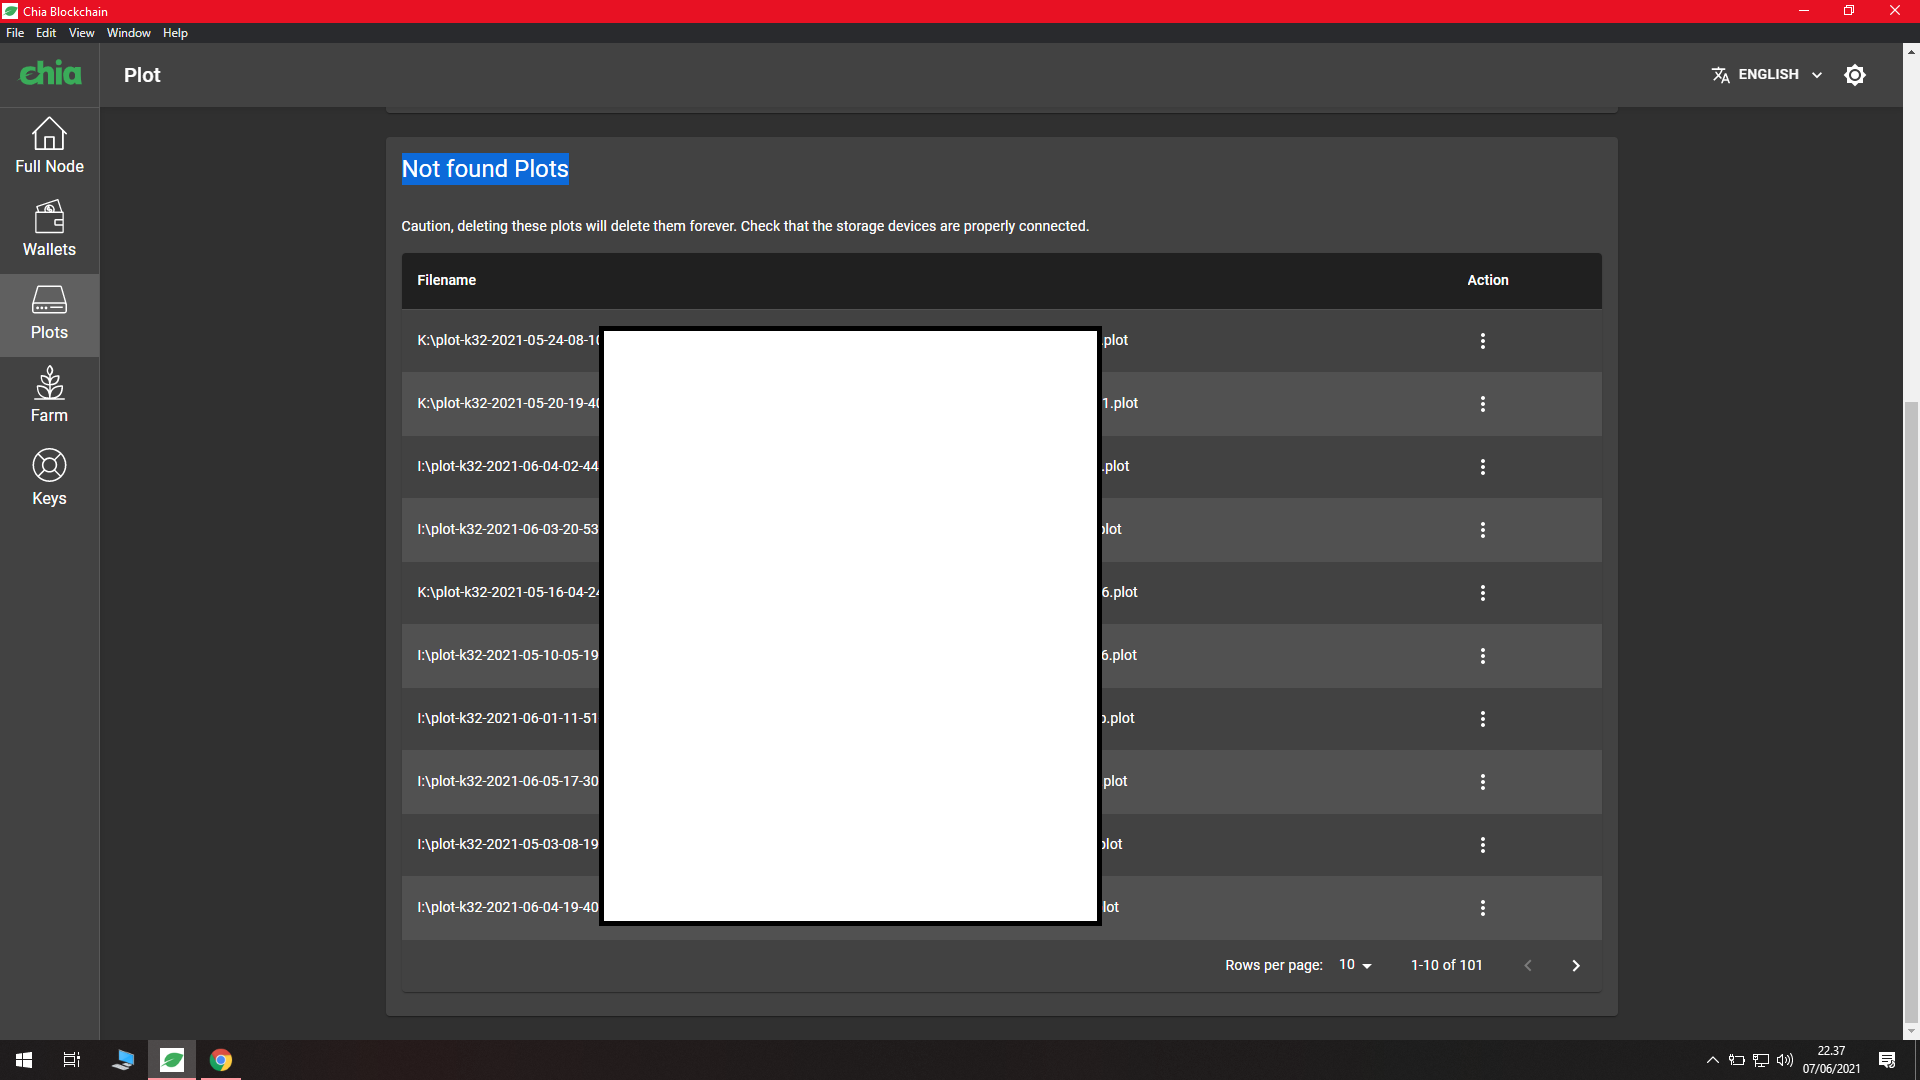
Task: Open the Keys page
Action: pyautogui.click(x=49, y=478)
